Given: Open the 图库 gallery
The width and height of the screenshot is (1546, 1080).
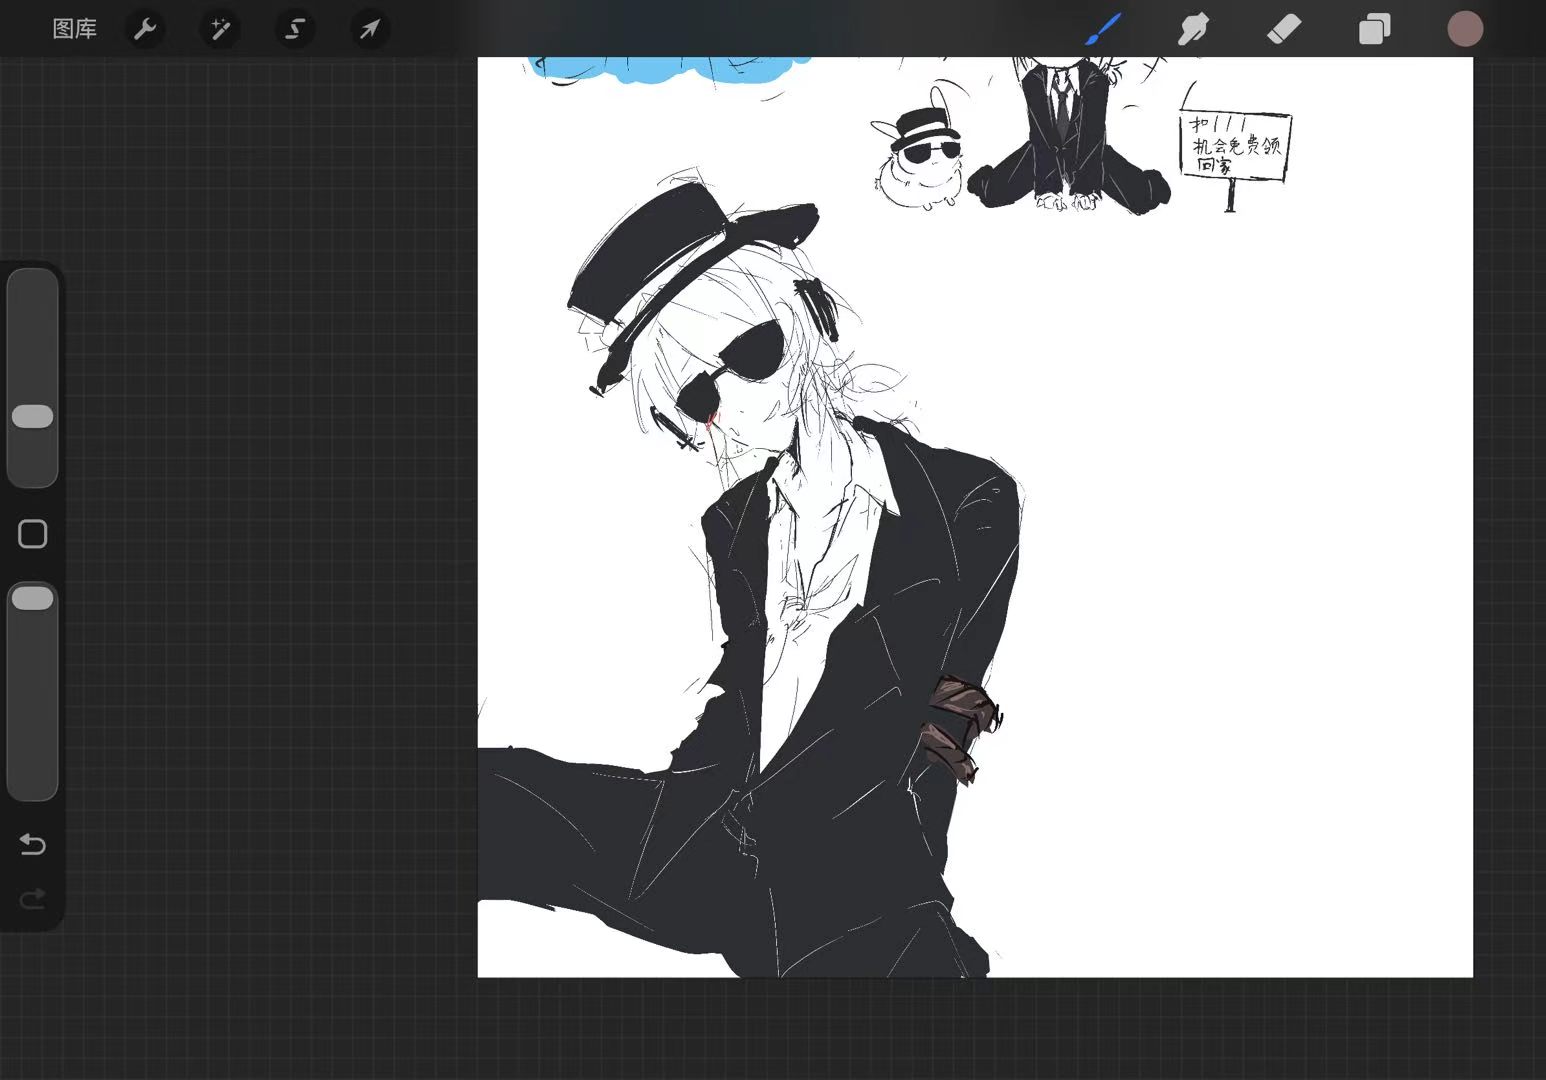Looking at the screenshot, I should point(75,29).
